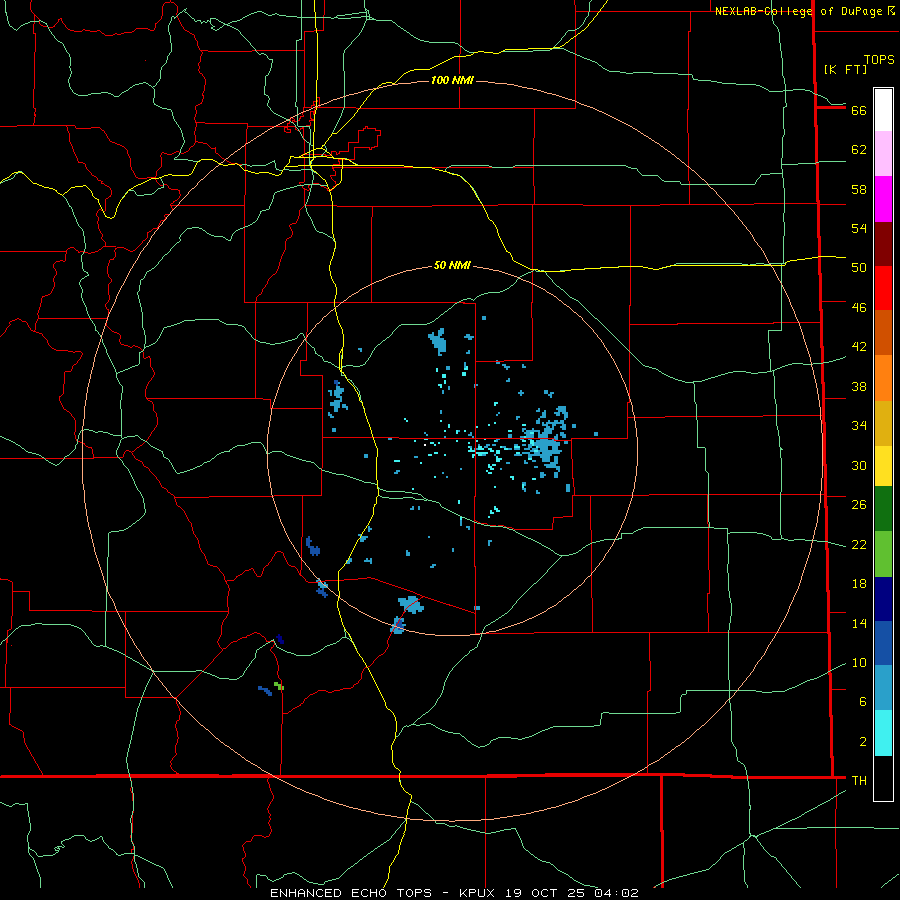The height and width of the screenshot is (900, 900).
Task: Click the gold legend swatch
Action: pos(883,424)
